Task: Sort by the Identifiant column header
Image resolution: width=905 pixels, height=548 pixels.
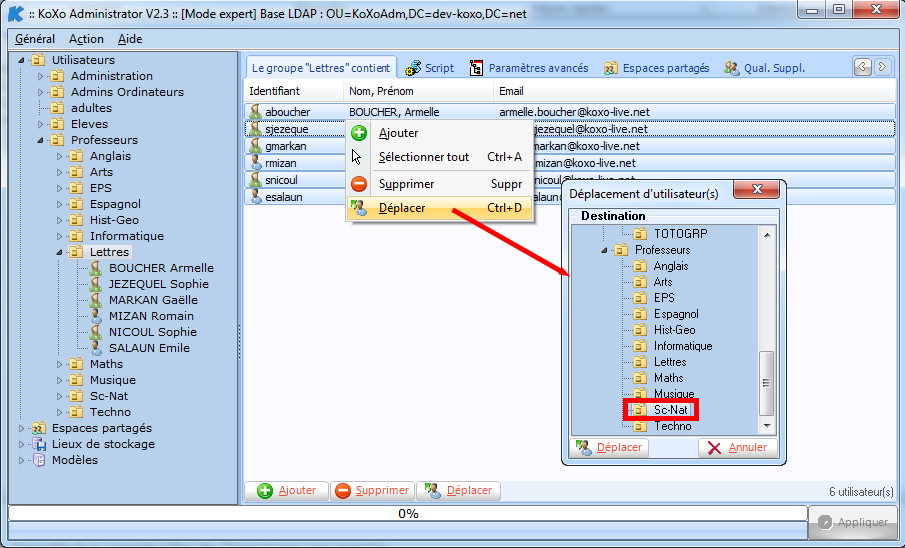Action: point(294,91)
